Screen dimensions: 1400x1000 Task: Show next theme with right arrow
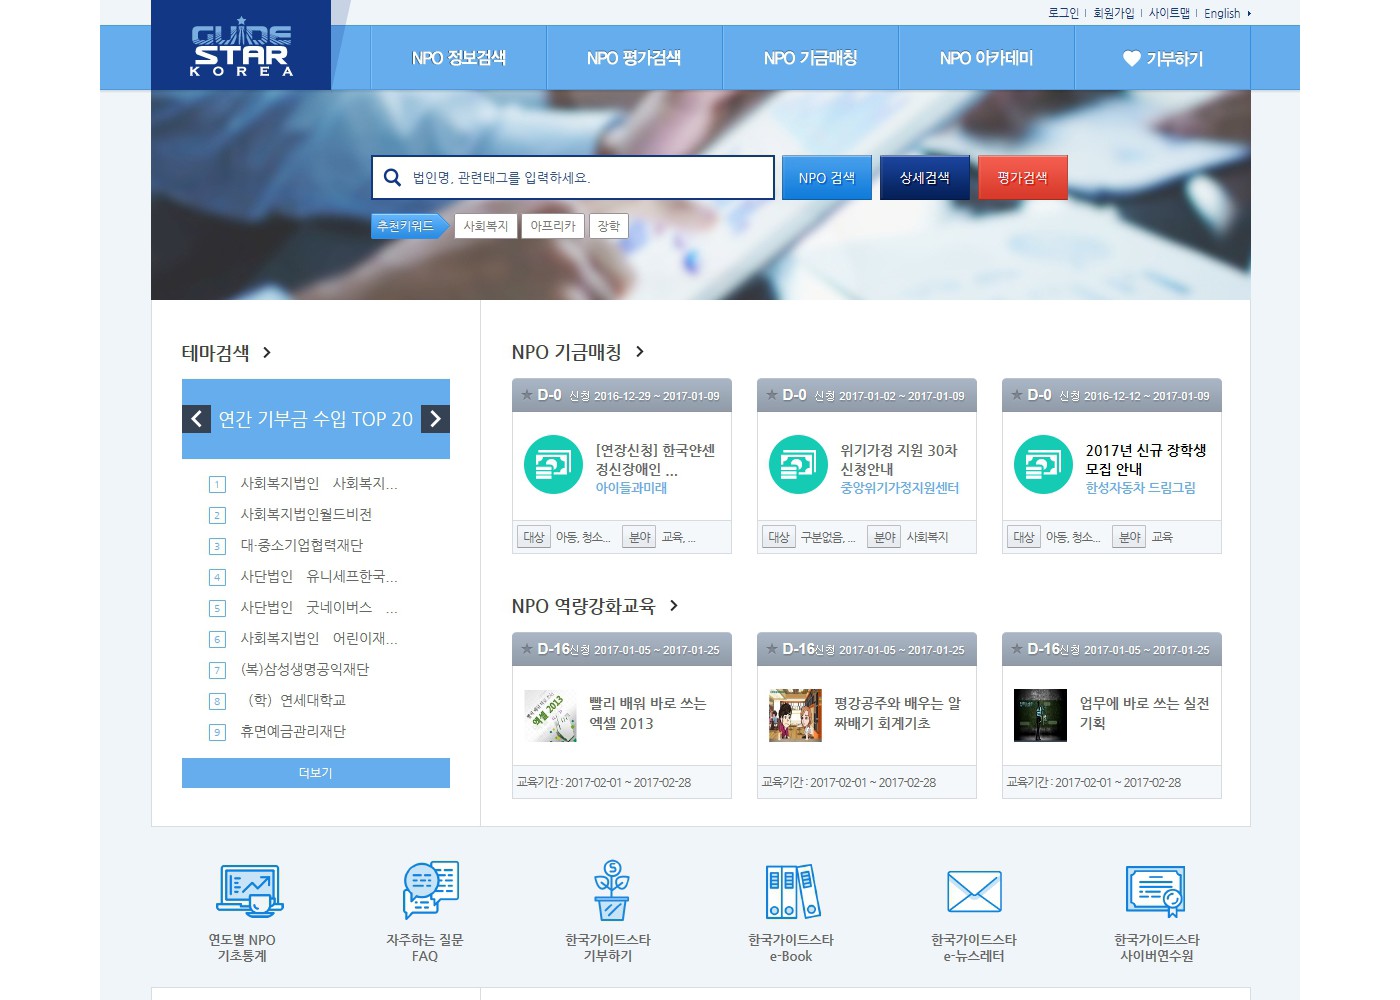(435, 419)
